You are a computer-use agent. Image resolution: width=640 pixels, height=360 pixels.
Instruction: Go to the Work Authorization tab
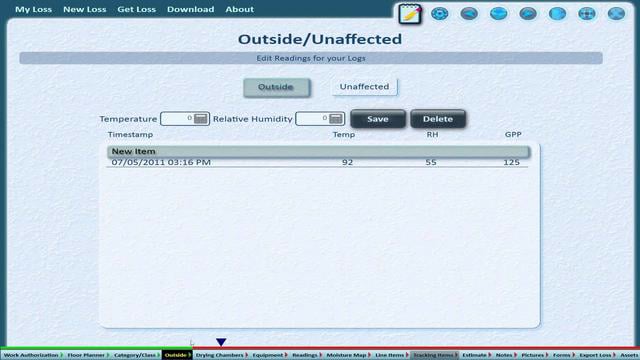pos(32,355)
